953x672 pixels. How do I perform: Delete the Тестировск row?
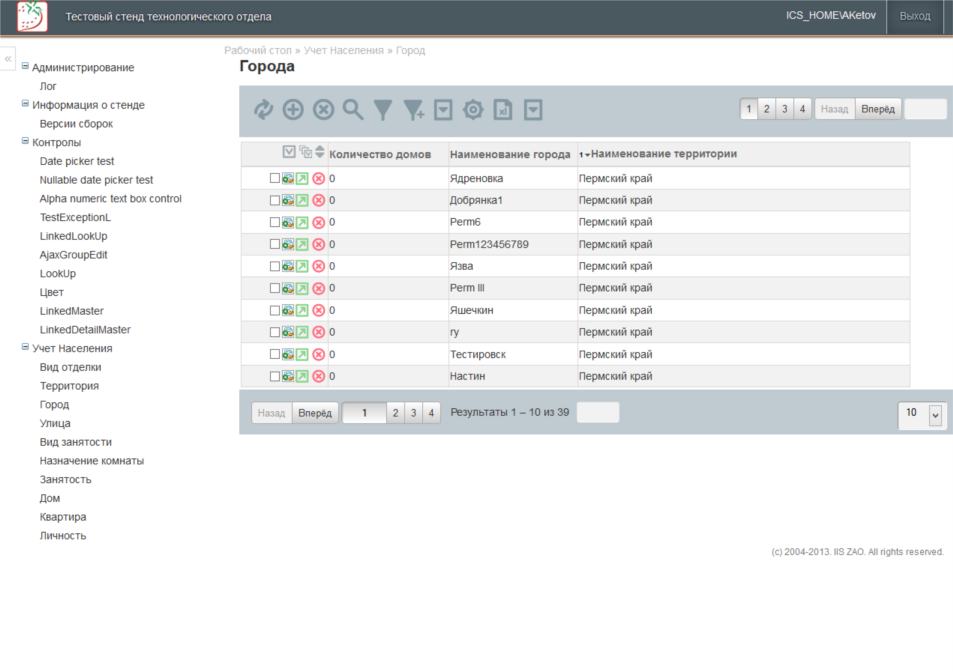[318, 354]
